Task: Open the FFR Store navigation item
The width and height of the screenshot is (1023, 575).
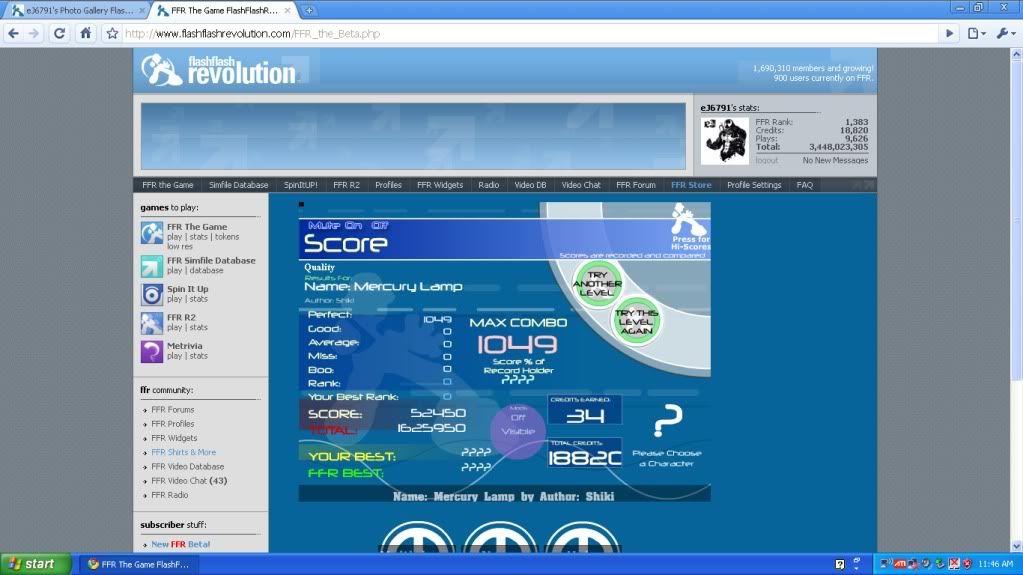Action: (x=691, y=185)
